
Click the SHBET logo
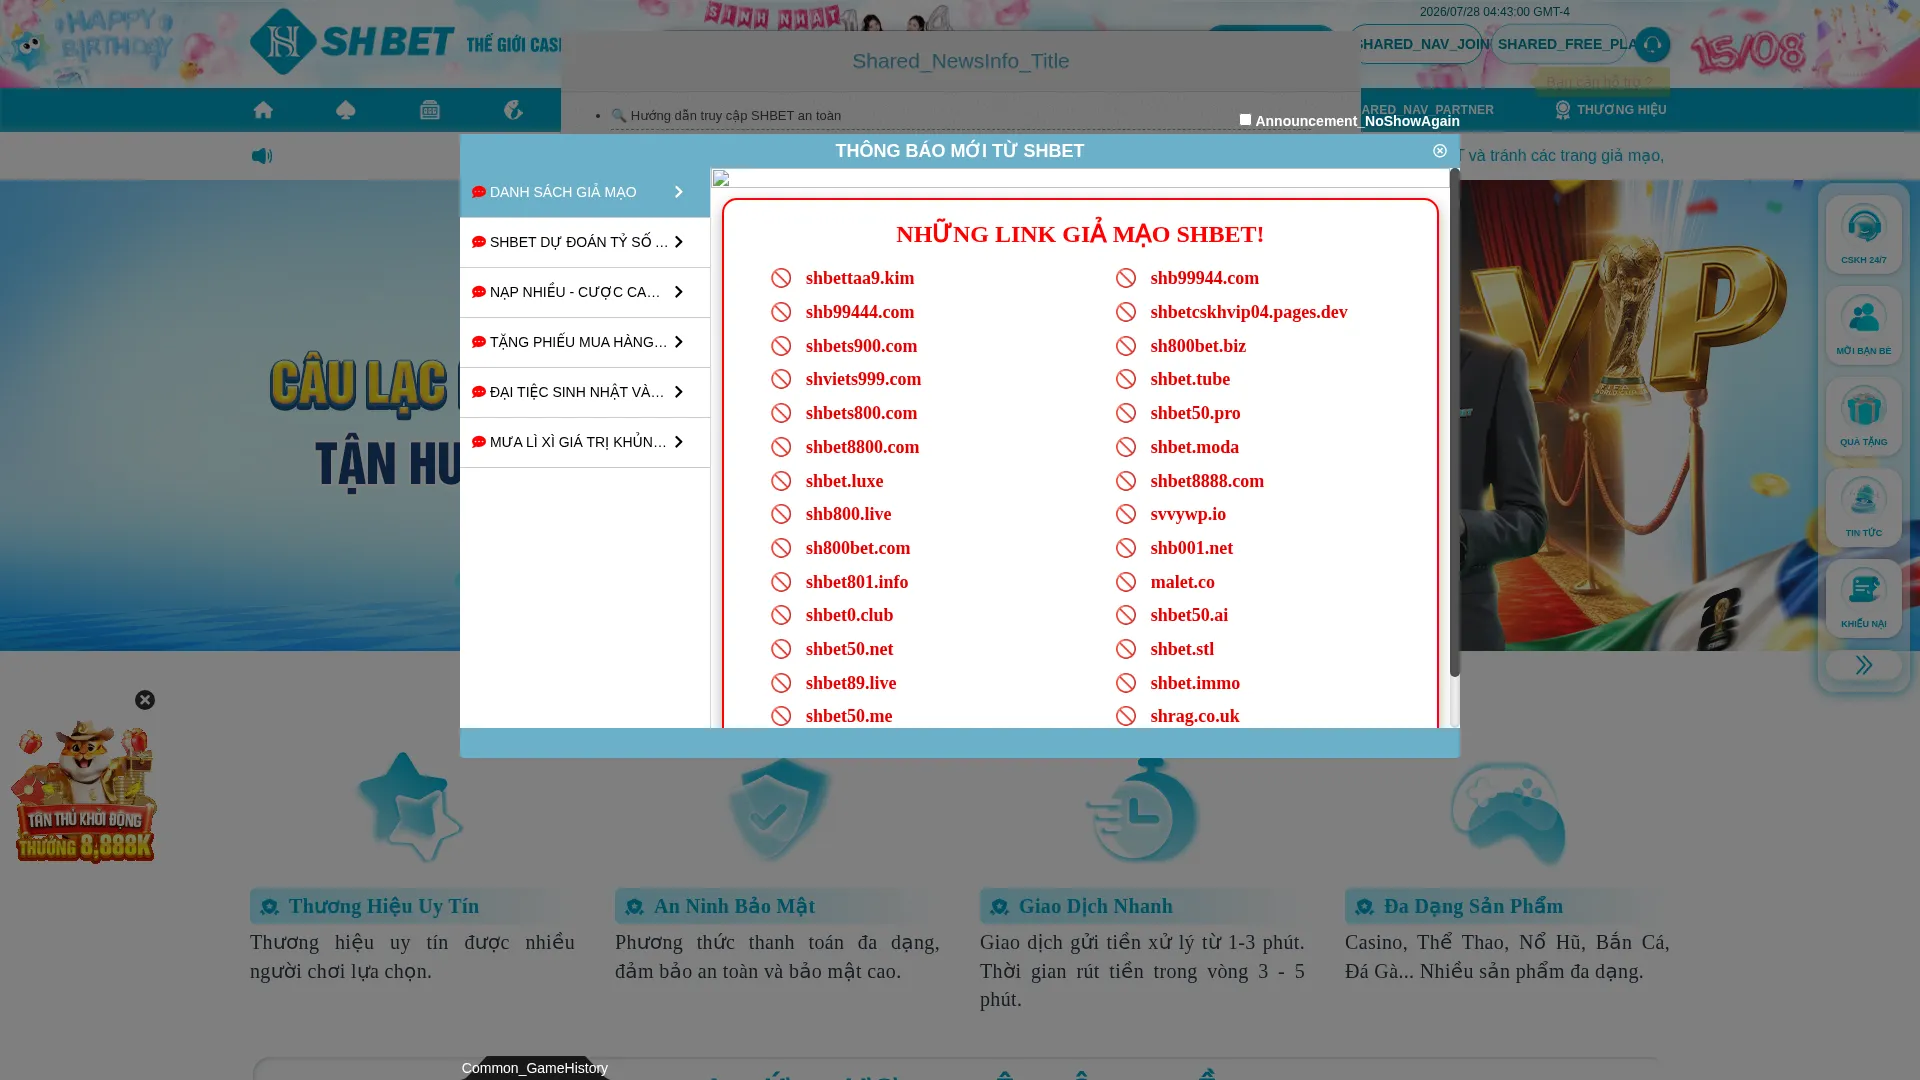click(352, 42)
